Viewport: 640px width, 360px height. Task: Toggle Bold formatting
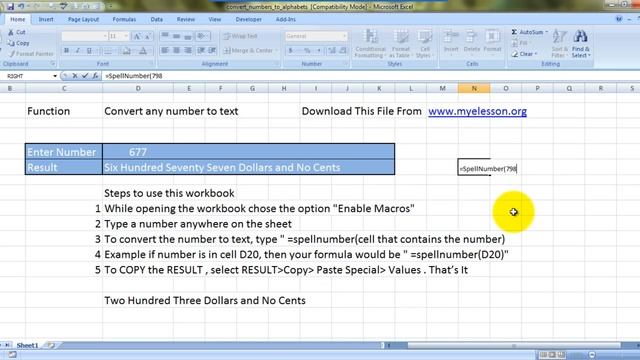pyautogui.click(x=66, y=51)
